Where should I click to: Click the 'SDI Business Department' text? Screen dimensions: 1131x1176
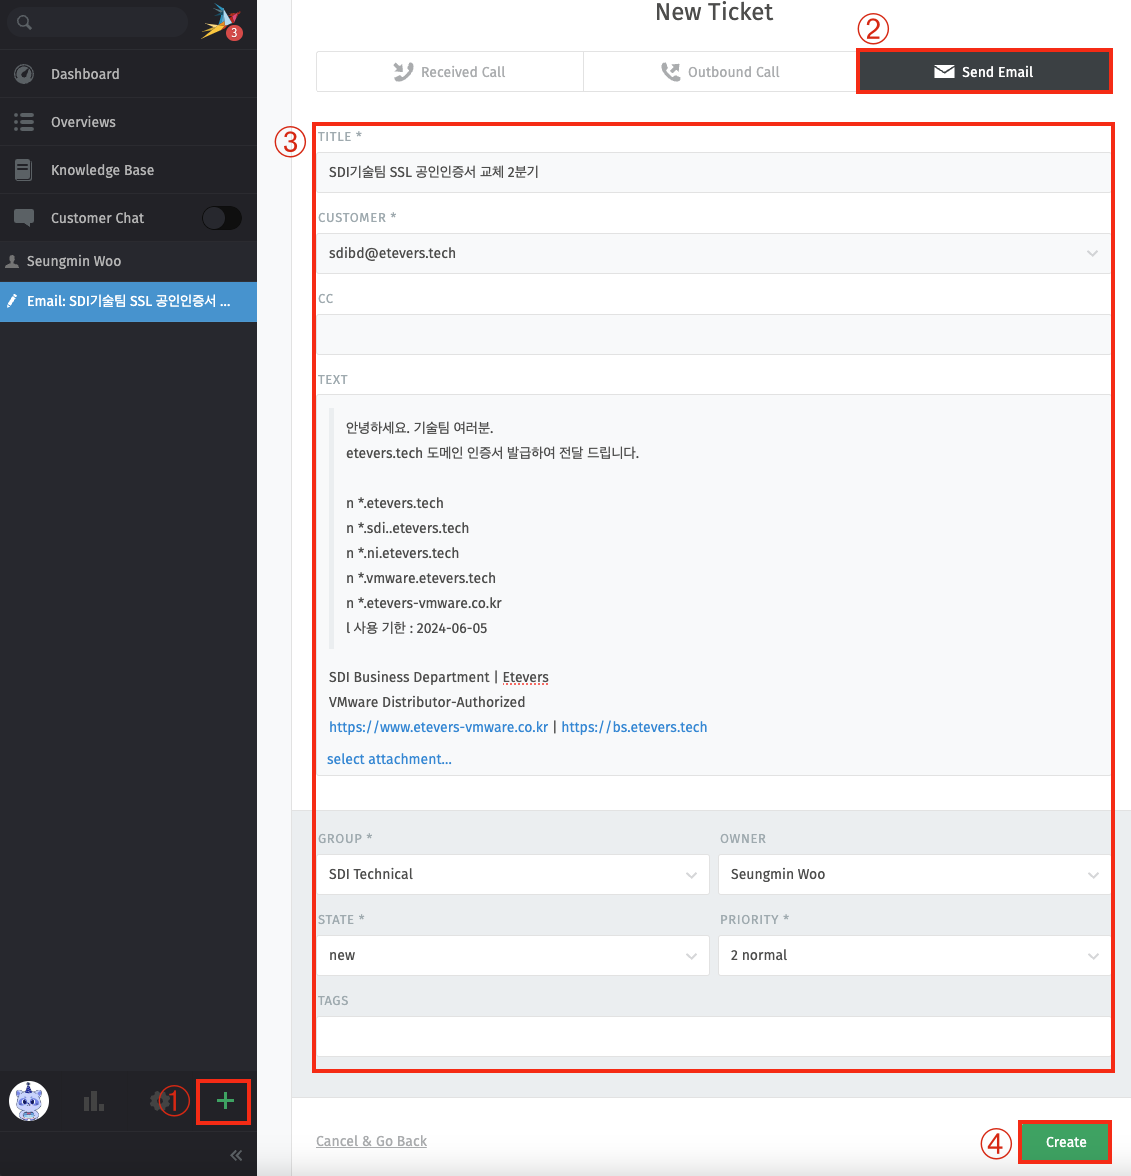coord(409,677)
